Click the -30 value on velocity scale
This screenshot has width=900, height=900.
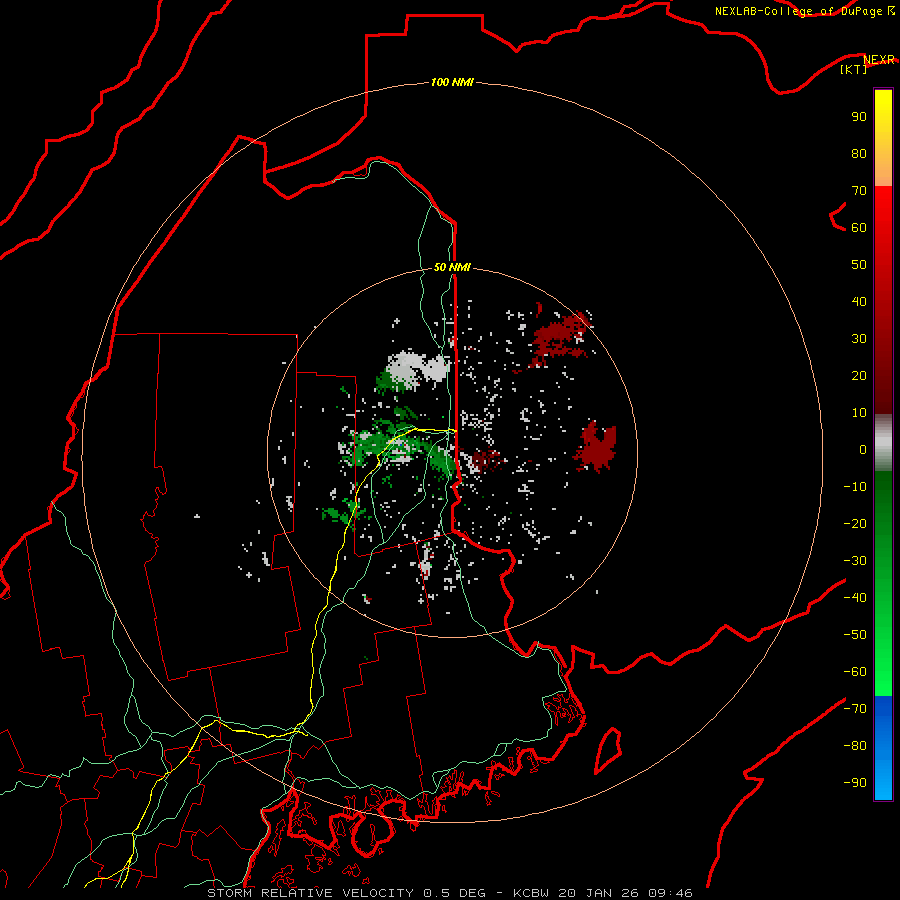pos(855,561)
